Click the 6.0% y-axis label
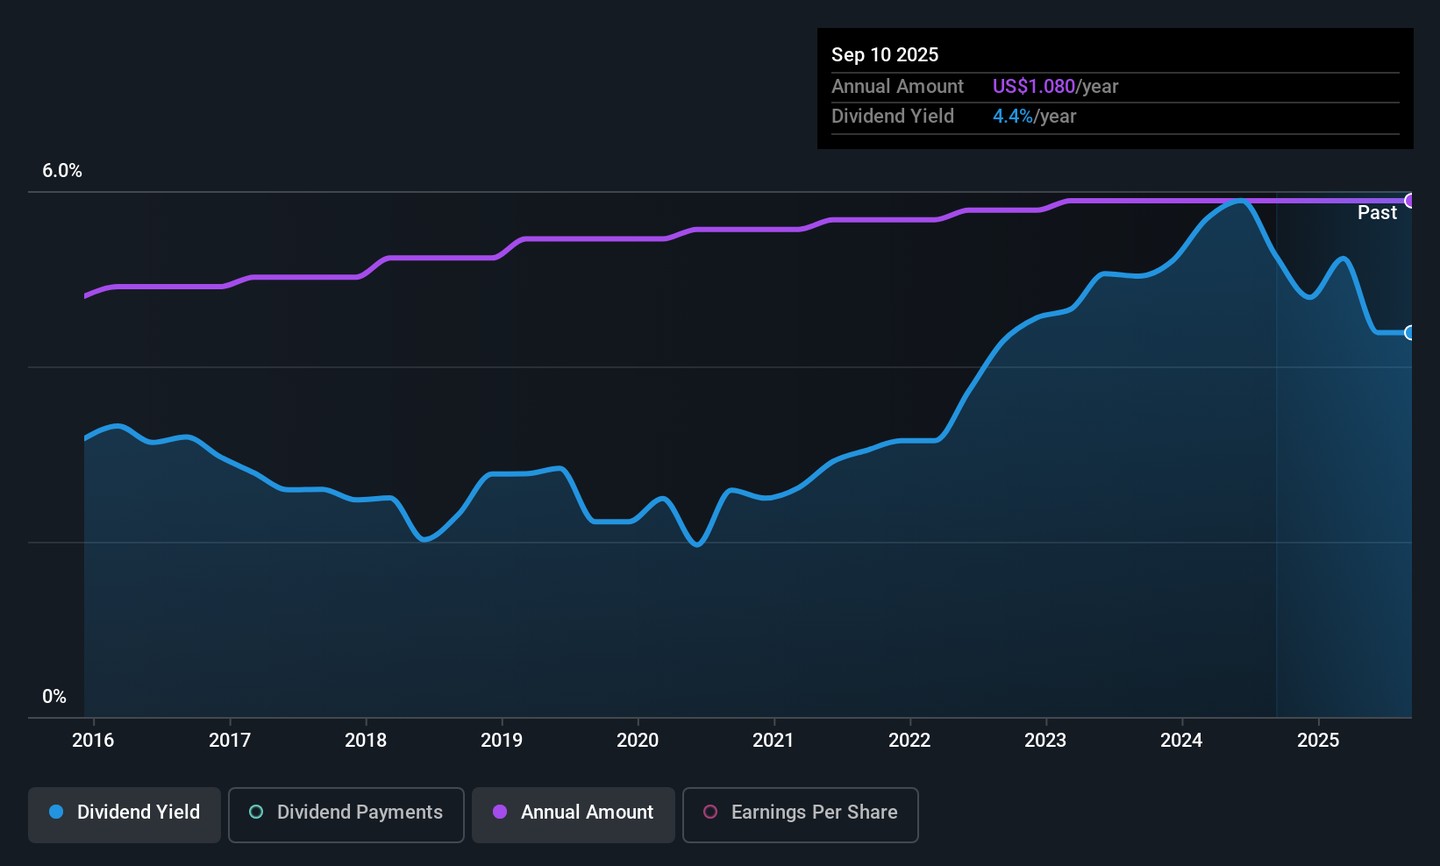This screenshot has height=866, width=1440. (x=62, y=171)
